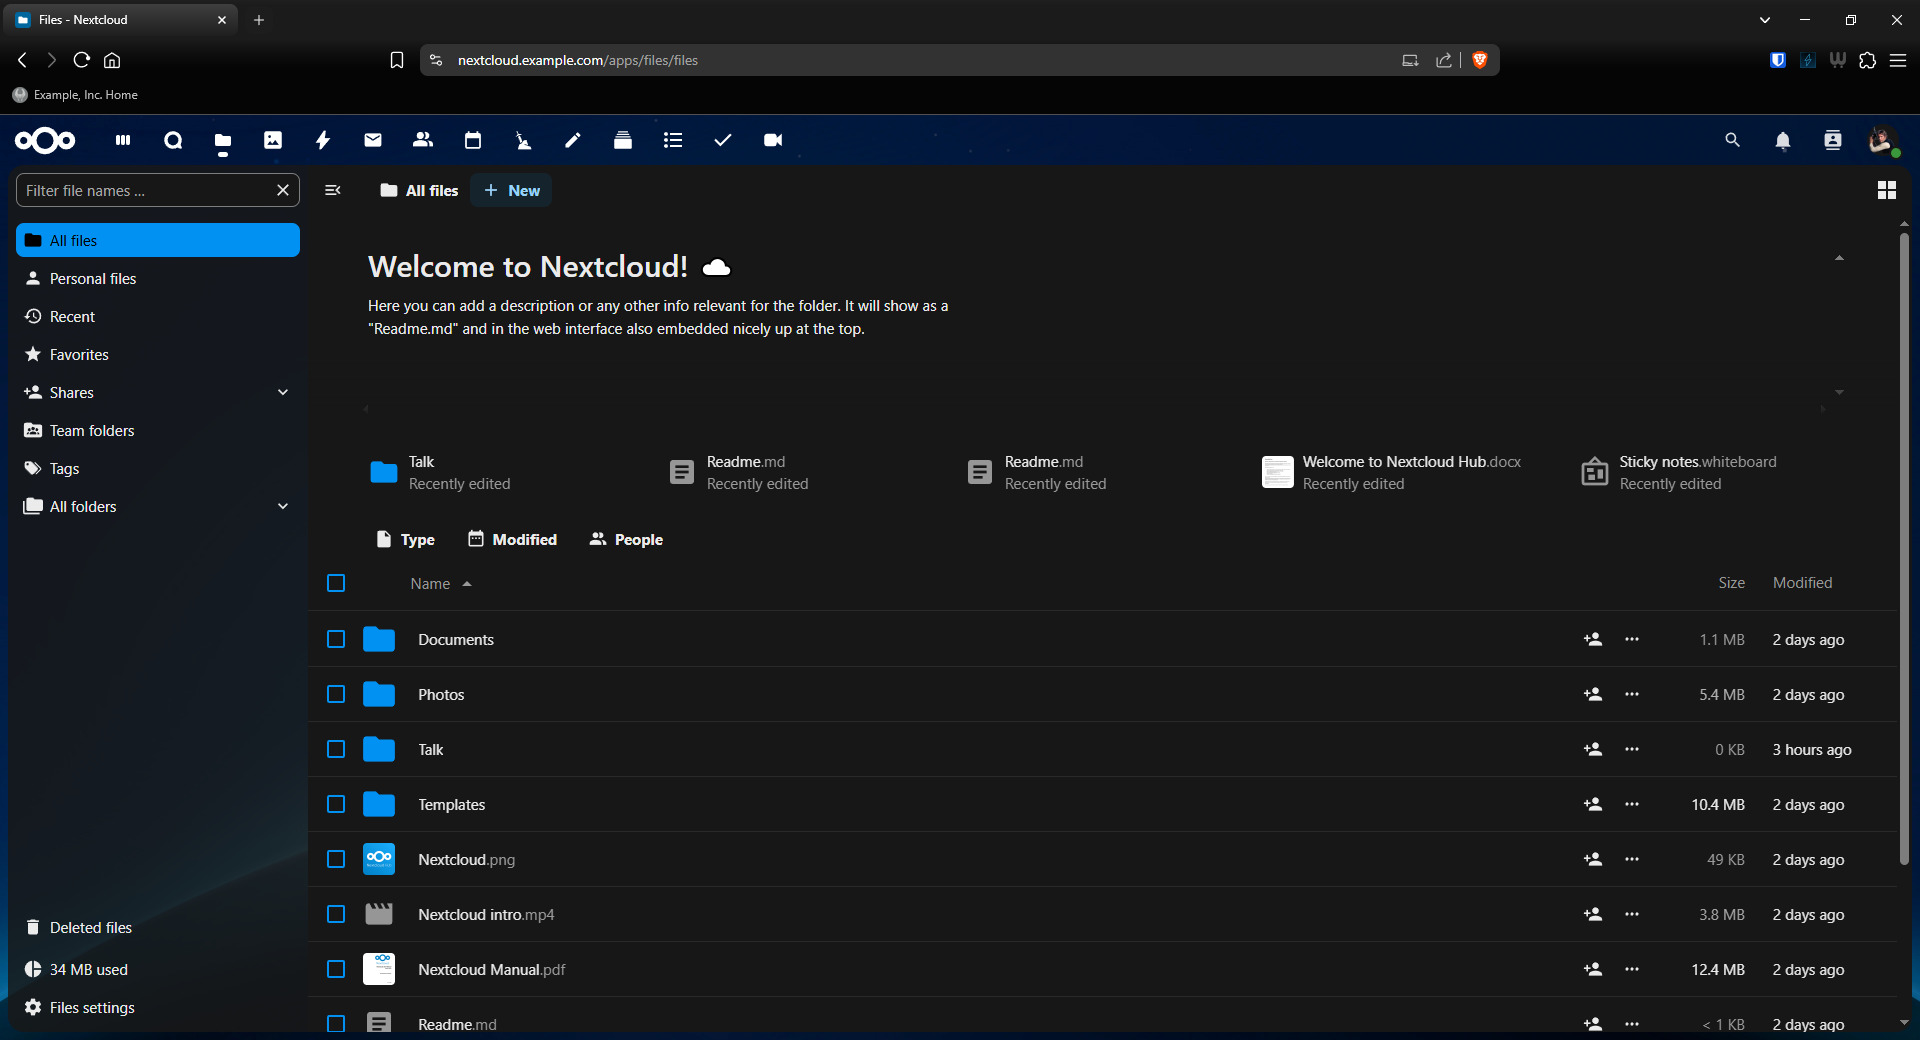The image size is (1920, 1040).
Task: Select Recent in the sidebar
Action: click(72, 316)
